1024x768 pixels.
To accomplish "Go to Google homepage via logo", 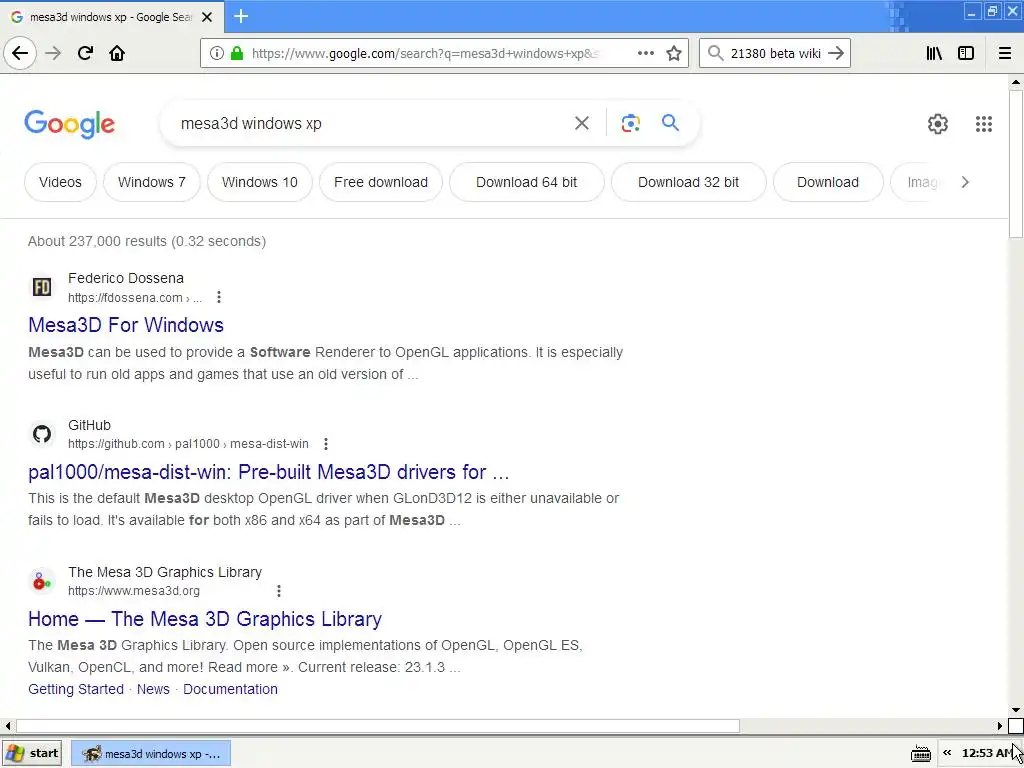I will [x=69, y=123].
